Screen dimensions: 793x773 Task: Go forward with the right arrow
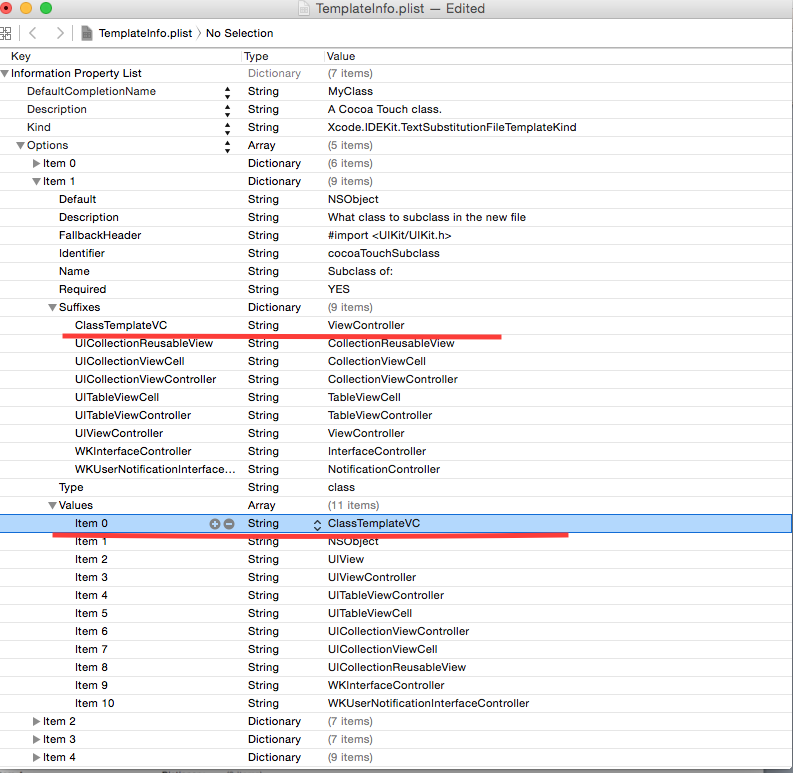[x=60, y=33]
